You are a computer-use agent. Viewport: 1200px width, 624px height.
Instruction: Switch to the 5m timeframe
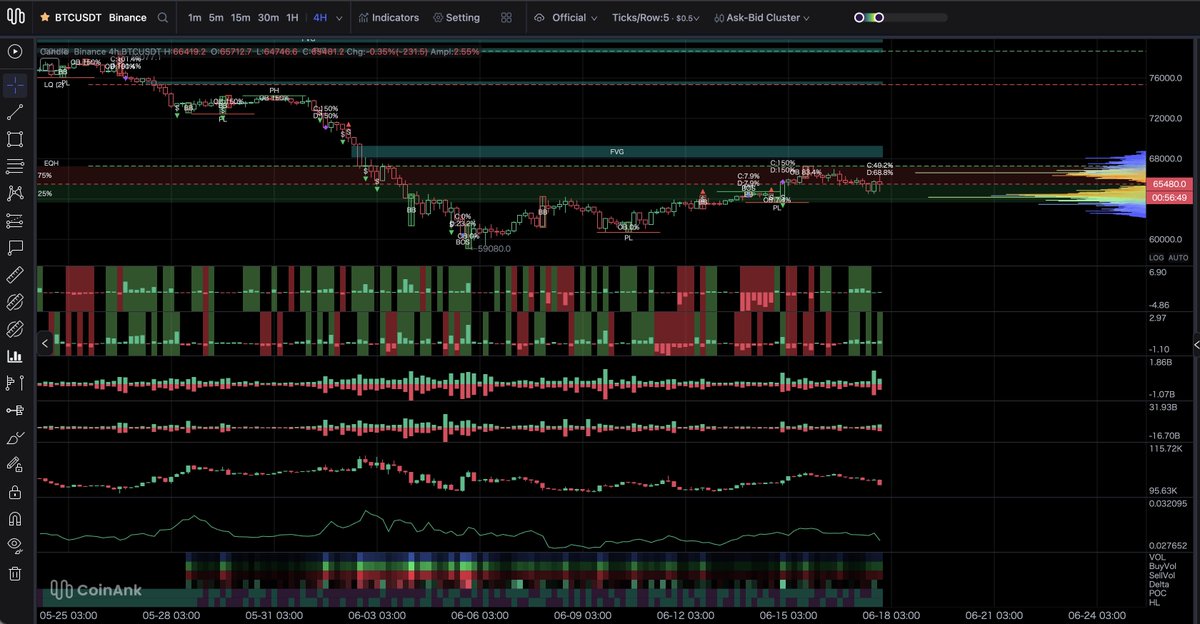216,18
